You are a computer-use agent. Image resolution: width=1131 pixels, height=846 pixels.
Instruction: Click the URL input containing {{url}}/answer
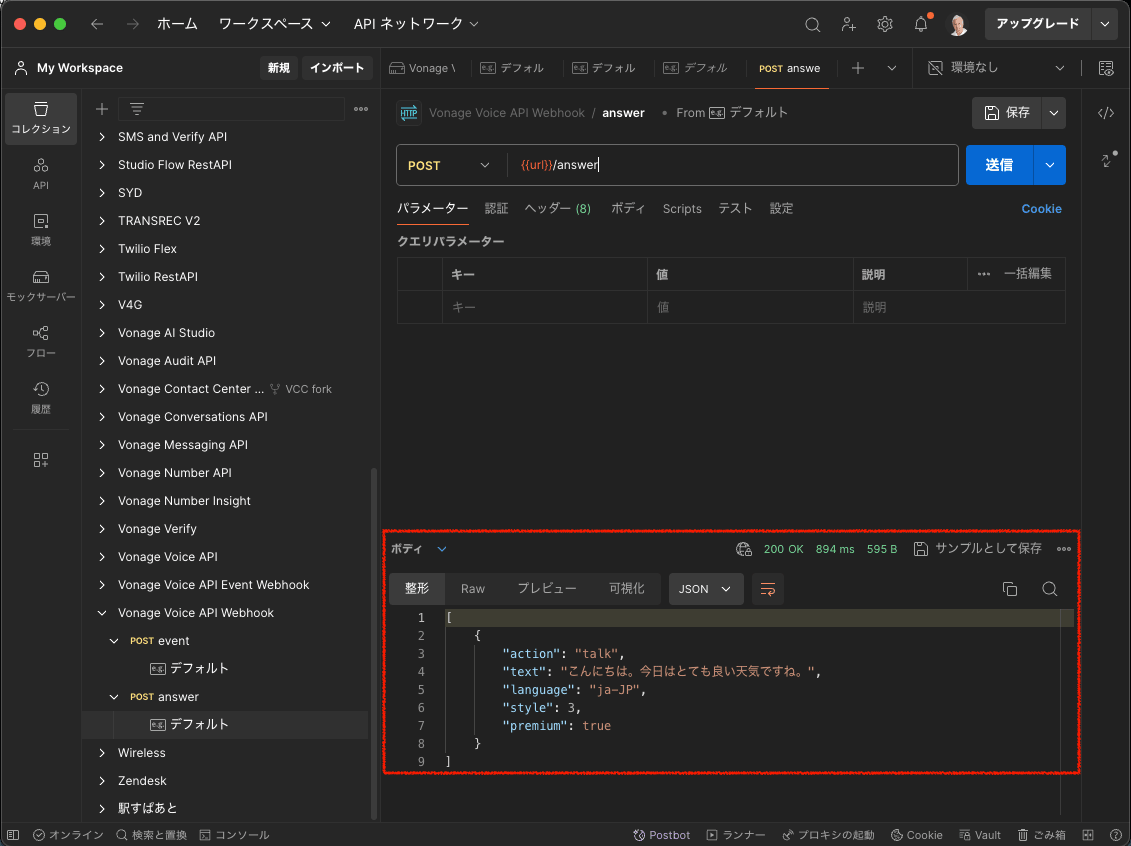[x=700, y=165]
